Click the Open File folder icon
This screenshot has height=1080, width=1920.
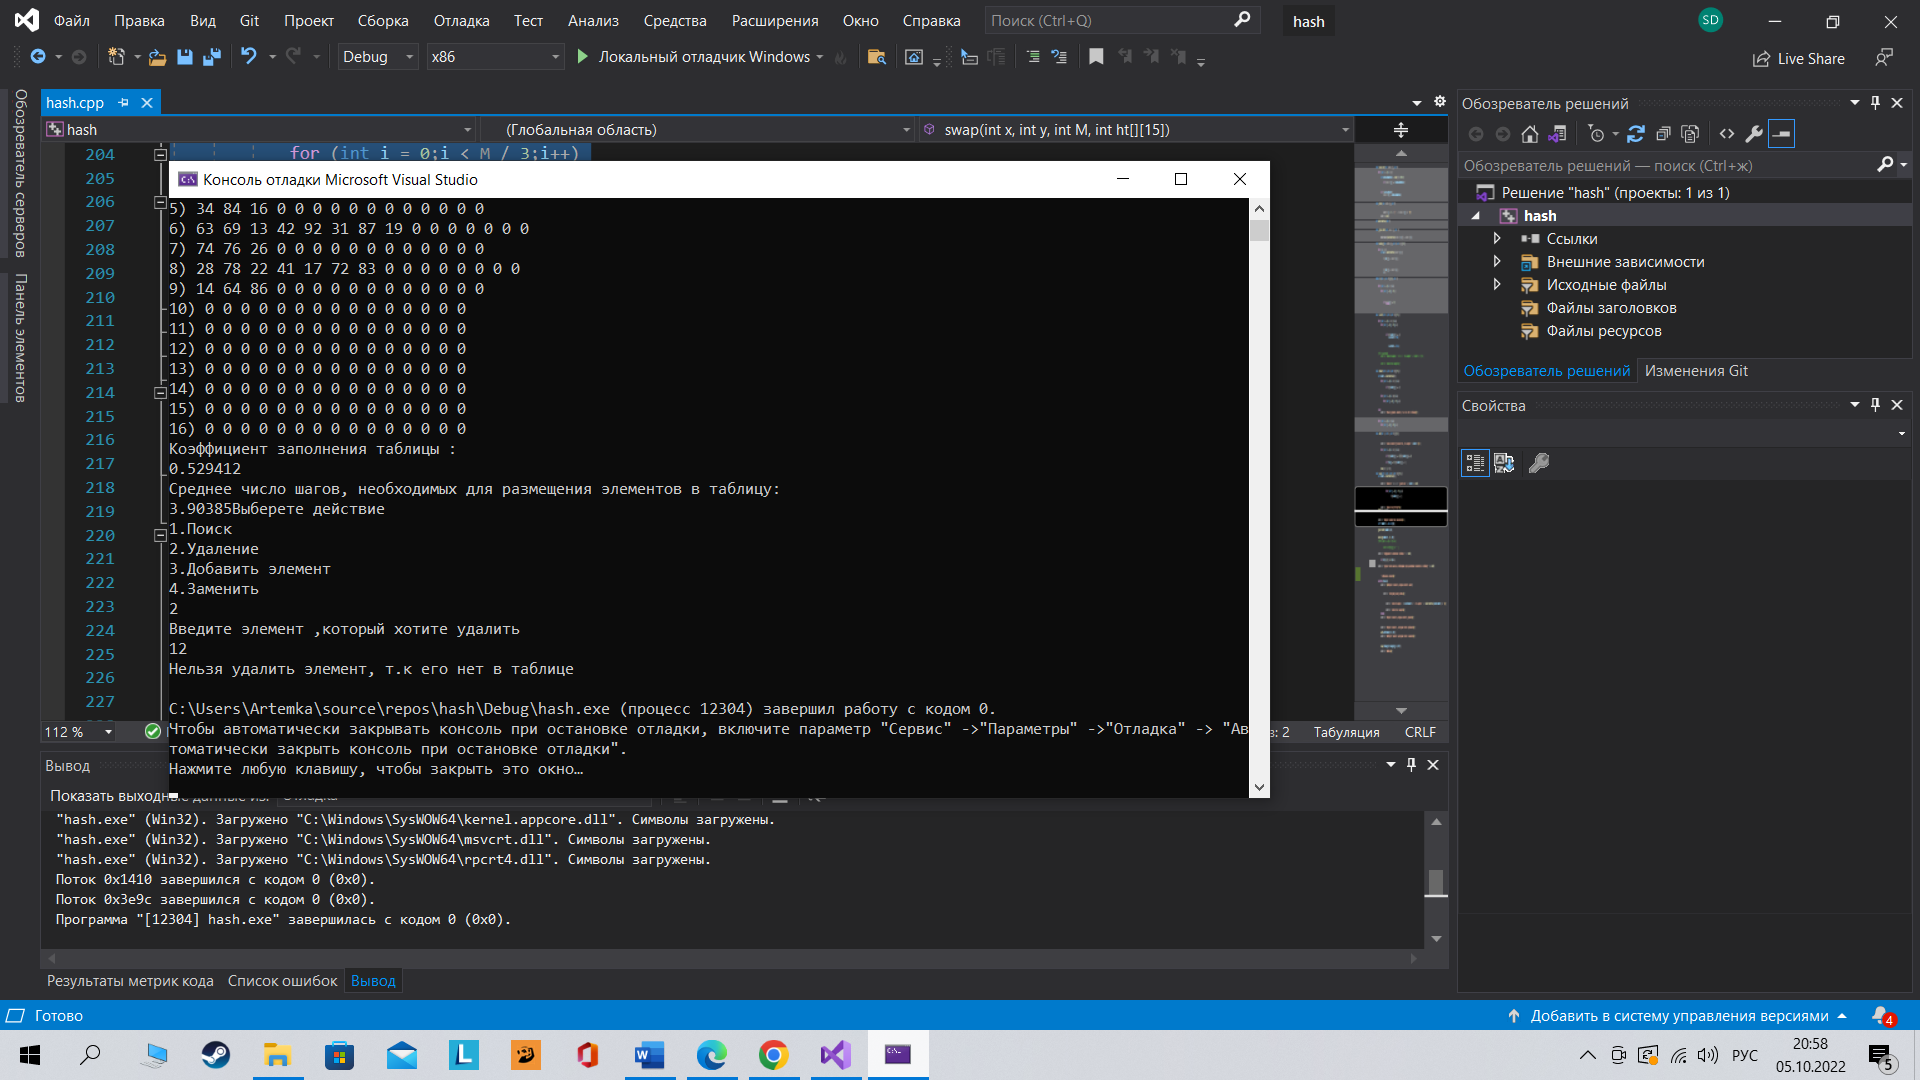pyautogui.click(x=157, y=57)
